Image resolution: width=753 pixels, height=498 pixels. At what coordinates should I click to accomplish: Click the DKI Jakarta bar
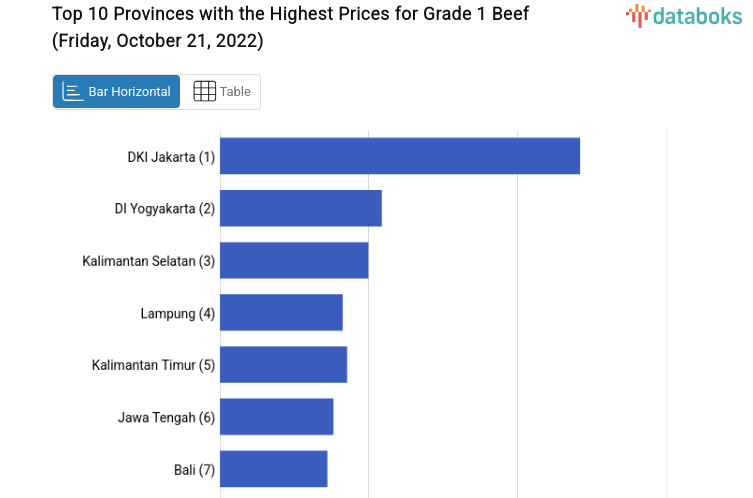pos(400,156)
